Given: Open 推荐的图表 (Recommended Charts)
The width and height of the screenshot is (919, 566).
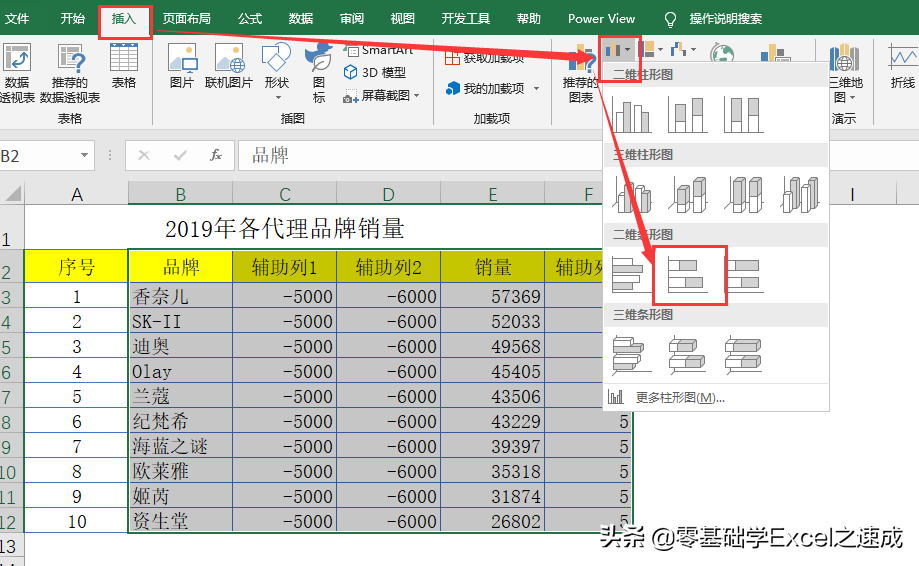Looking at the screenshot, I should click(580, 73).
